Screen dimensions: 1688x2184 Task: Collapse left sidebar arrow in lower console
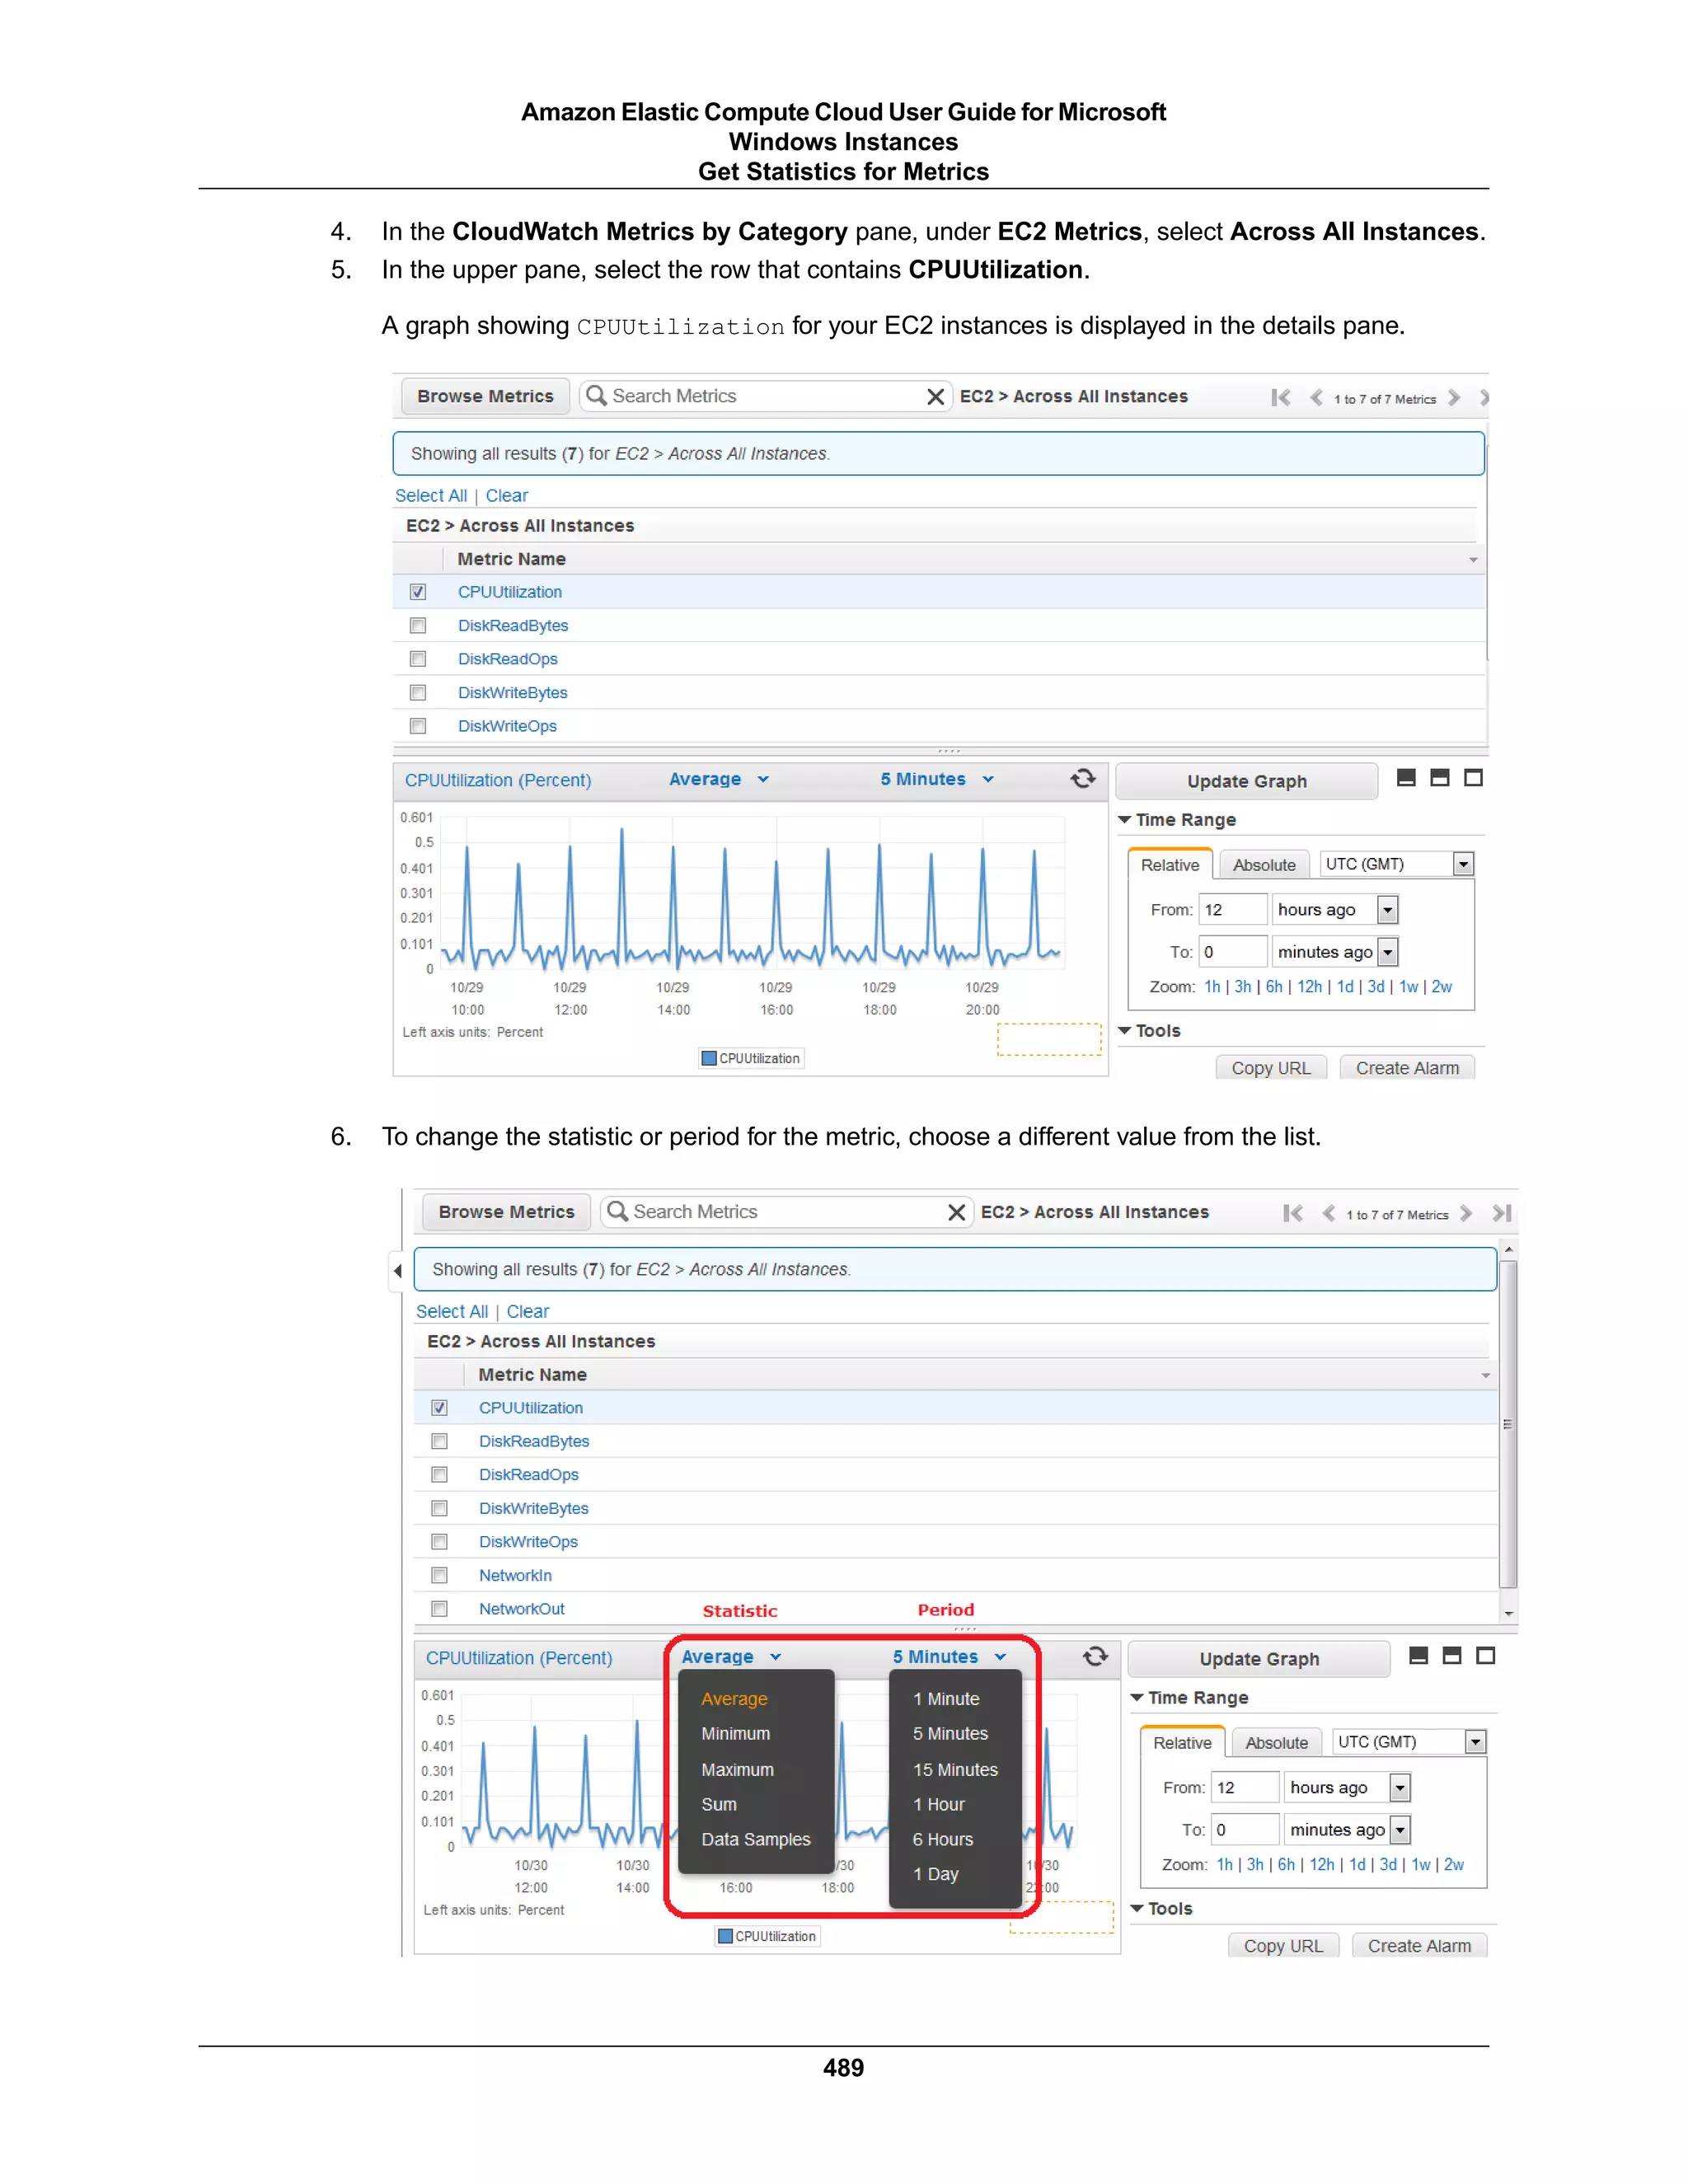coord(398,1270)
